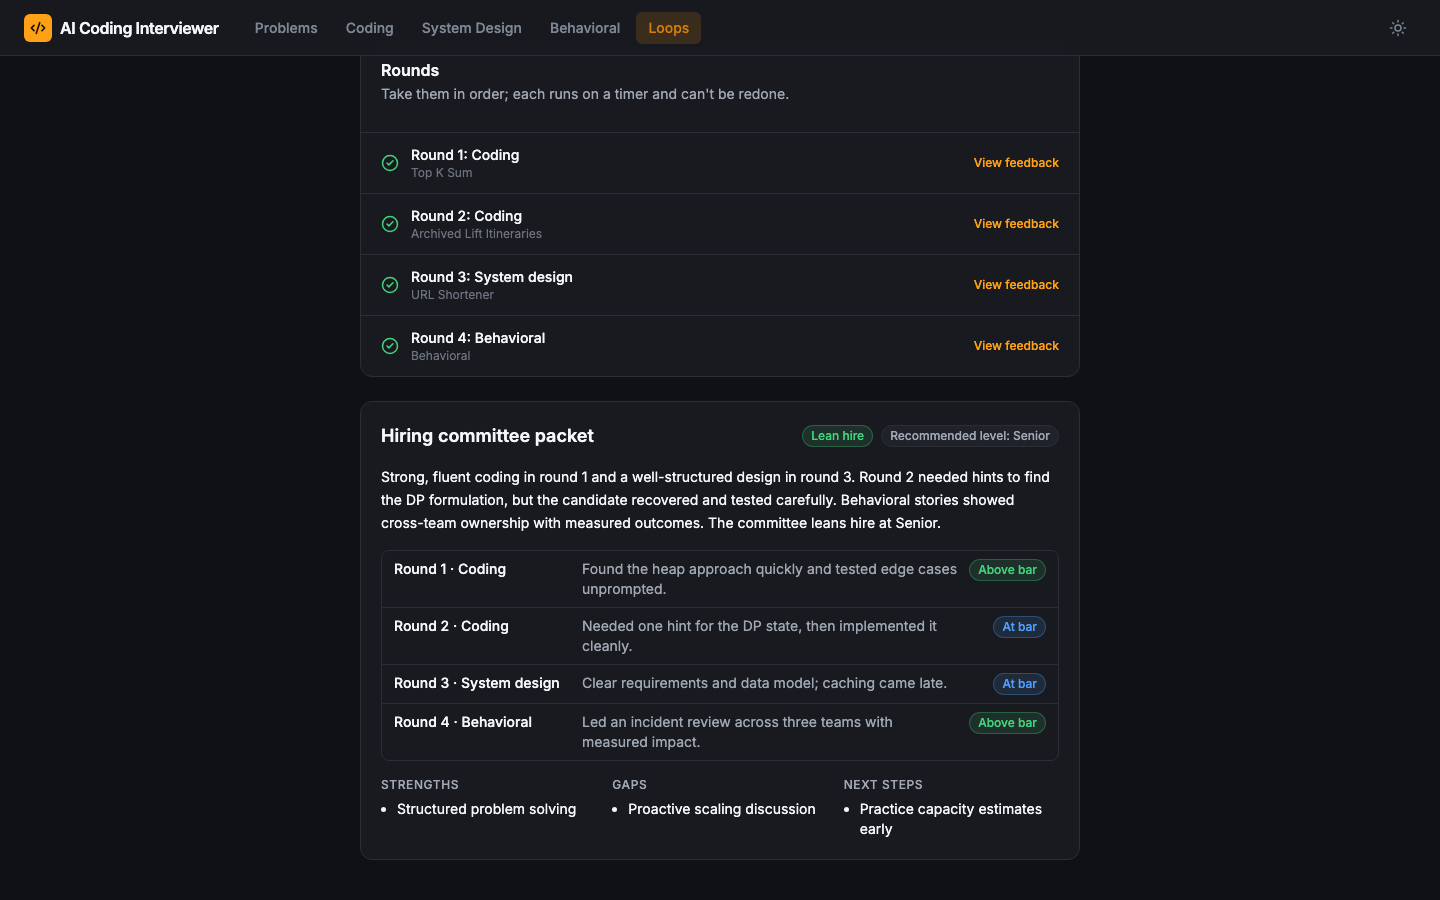
Task: Click Round 2 Coding green check icon
Action: click(x=390, y=224)
